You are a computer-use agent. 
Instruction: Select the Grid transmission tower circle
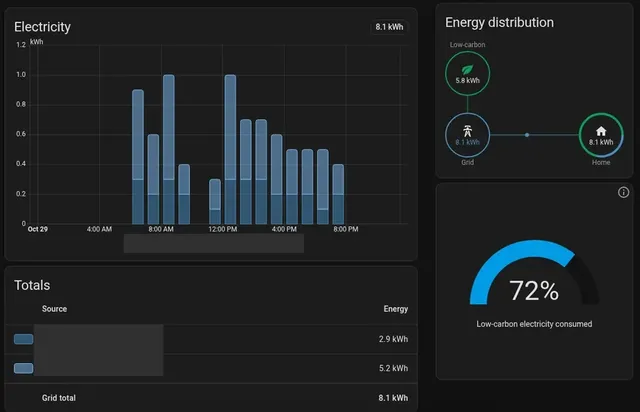pyautogui.click(x=467, y=135)
